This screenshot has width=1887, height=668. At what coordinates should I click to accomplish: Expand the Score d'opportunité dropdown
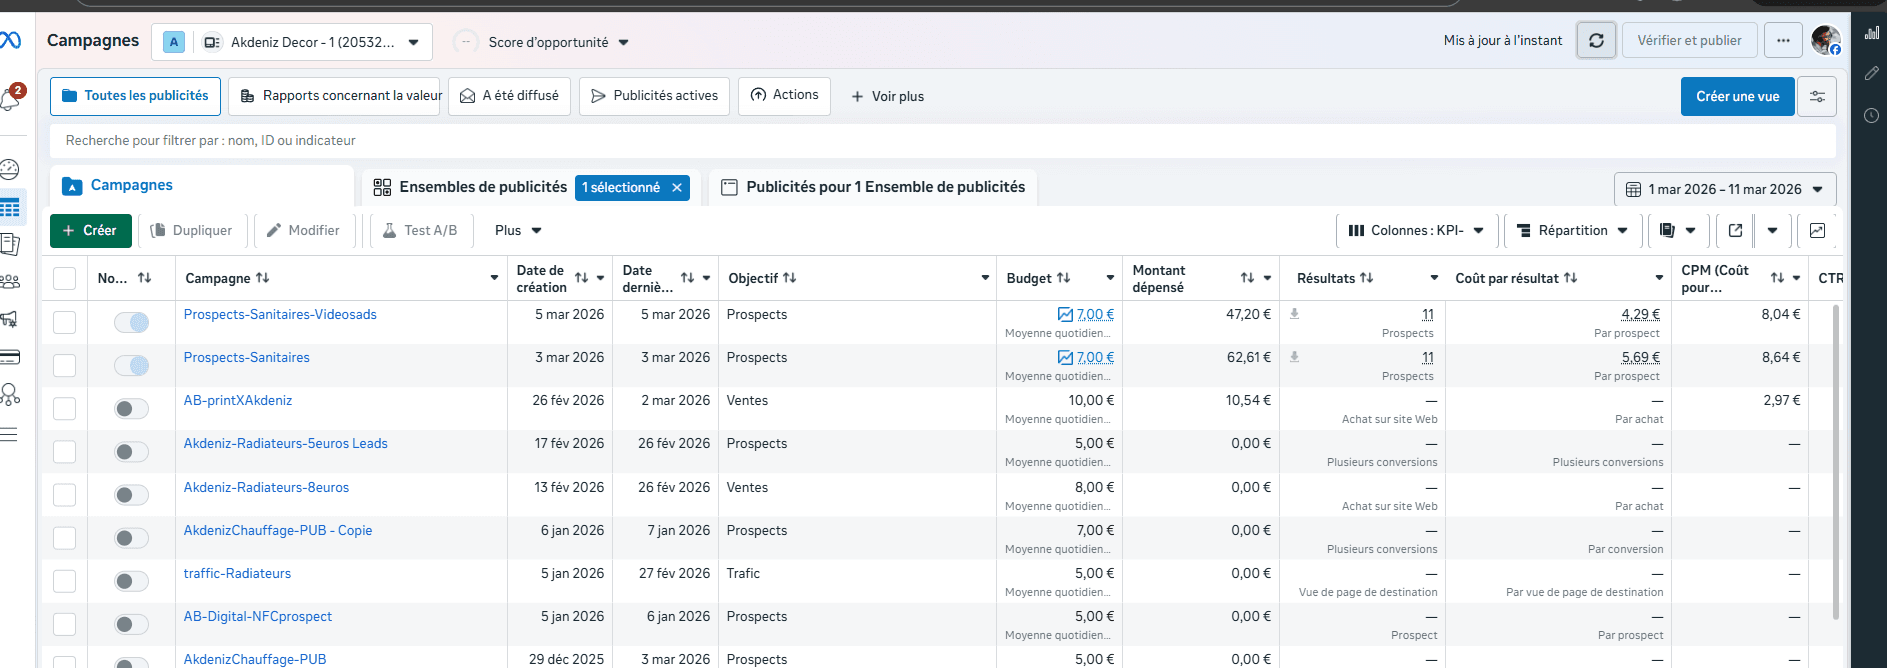coord(543,42)
